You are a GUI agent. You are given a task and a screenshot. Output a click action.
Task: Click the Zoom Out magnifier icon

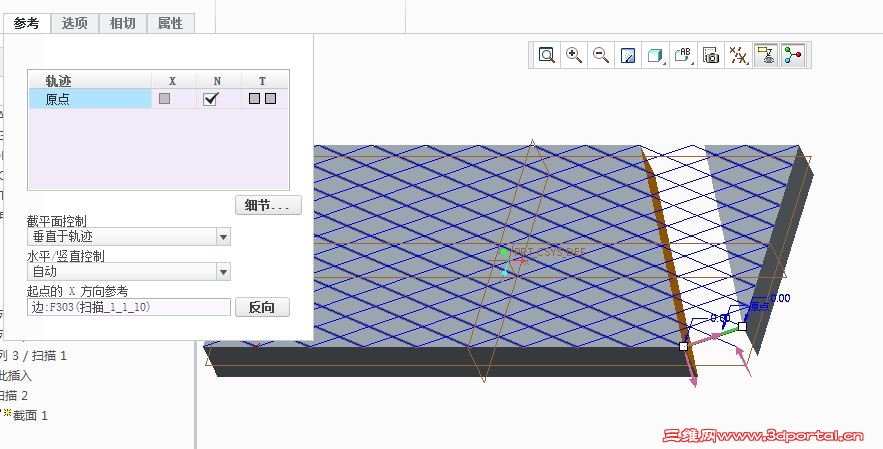tap(601, 55)
